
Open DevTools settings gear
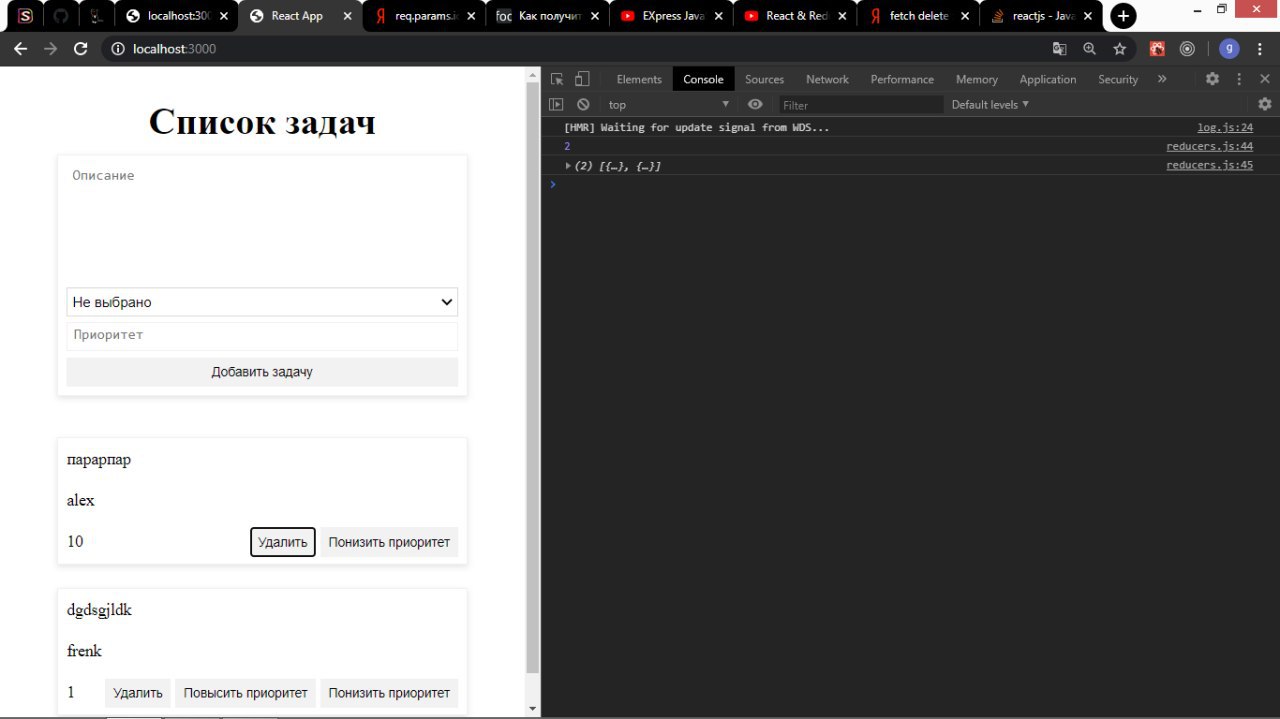(1212, 79)
